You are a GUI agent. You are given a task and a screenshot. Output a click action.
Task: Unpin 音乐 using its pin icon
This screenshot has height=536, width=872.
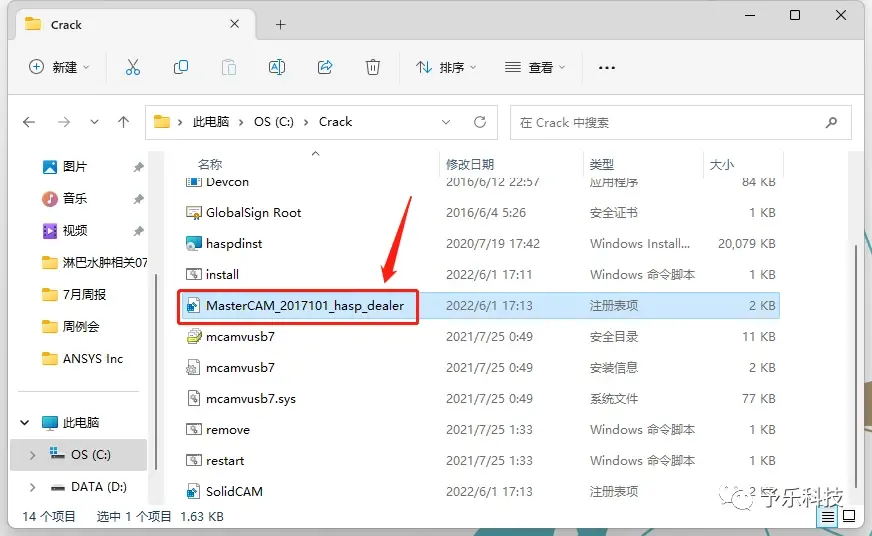[138, 198]
